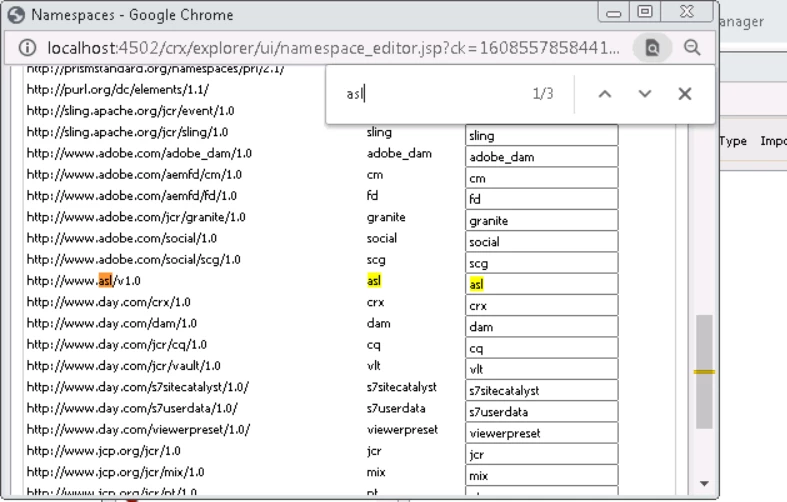Click the URI http://www.adobe.com/social/scg/1.0

pyautogui.click(x=134, y=260)
